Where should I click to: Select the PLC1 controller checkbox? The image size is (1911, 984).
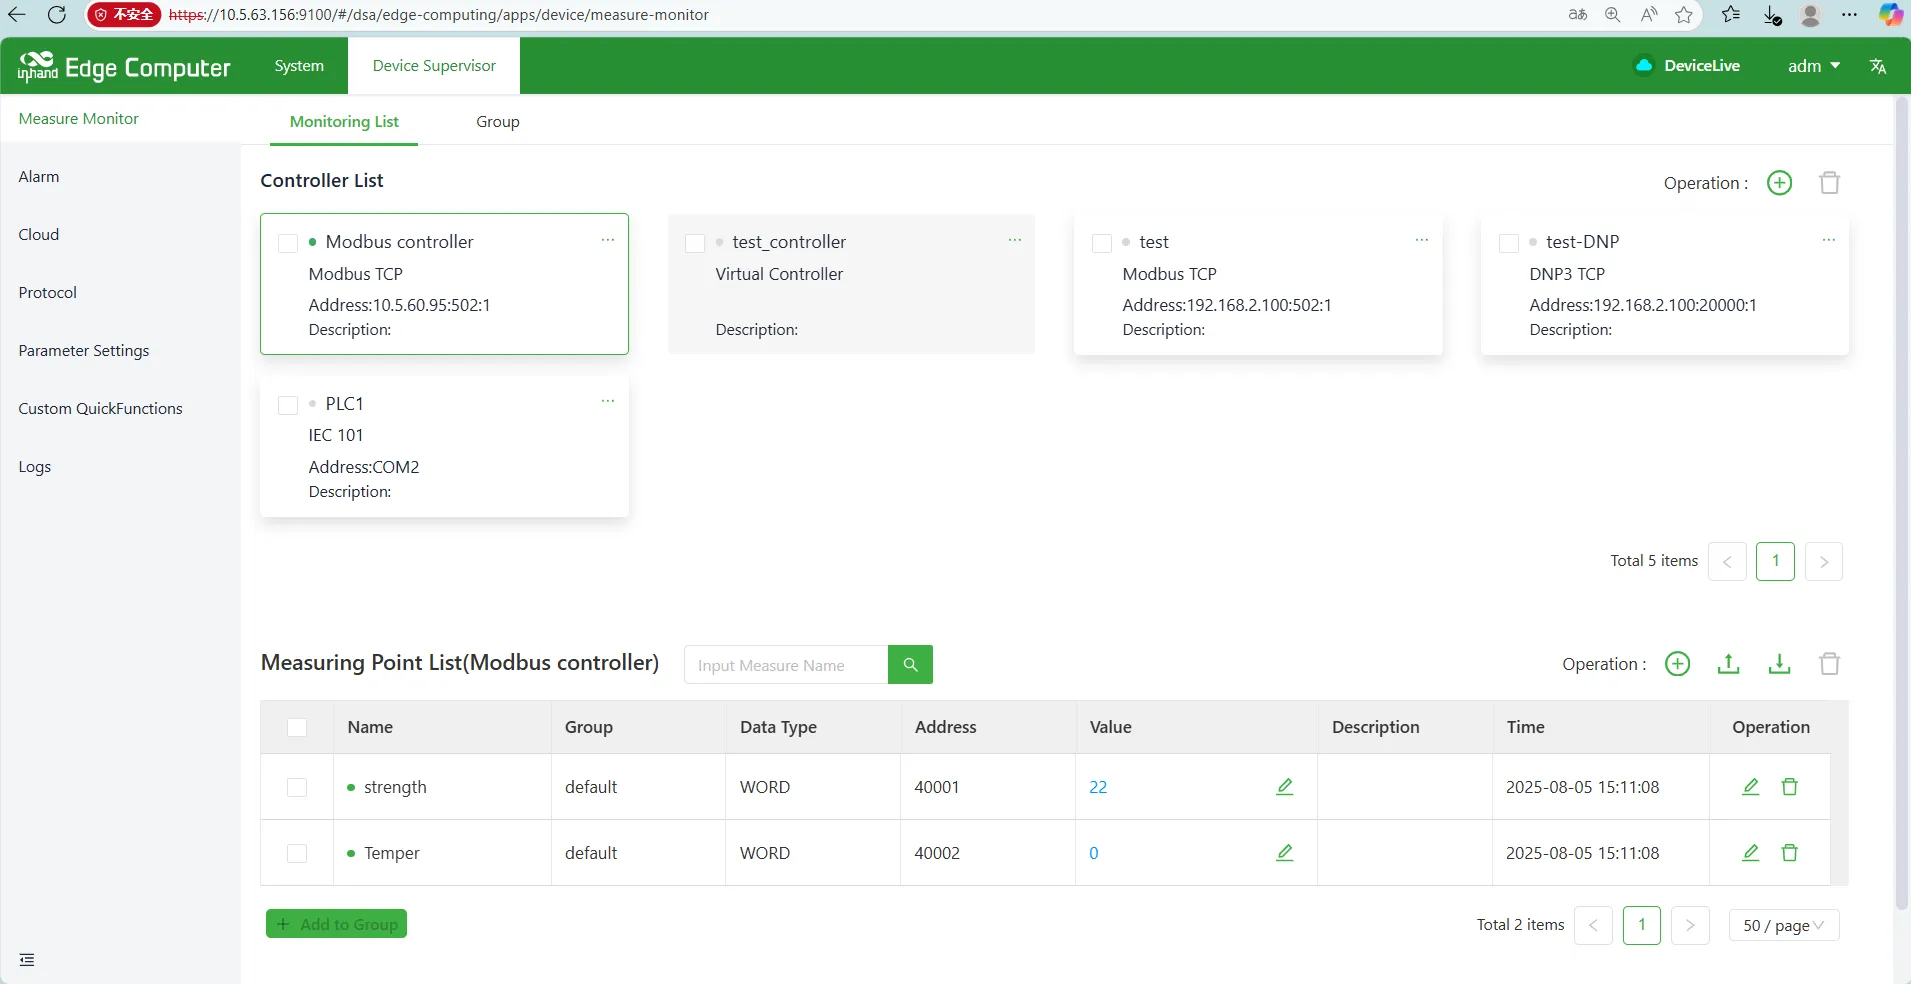point(288,405)
